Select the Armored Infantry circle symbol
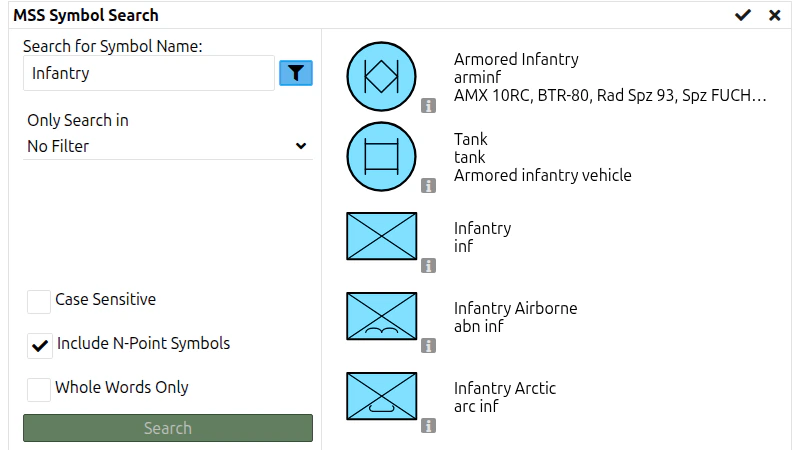 click(x=381, y=77)
